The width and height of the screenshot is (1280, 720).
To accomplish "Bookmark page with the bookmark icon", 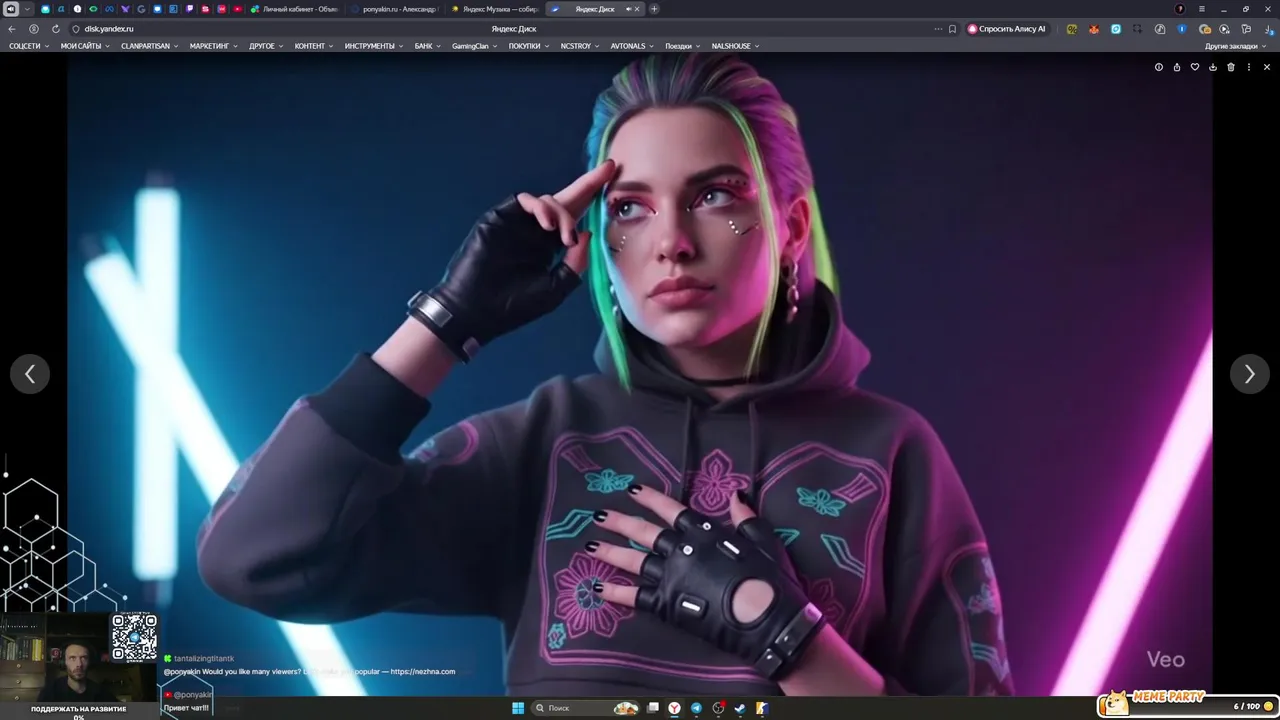I will tap(952, 29).
